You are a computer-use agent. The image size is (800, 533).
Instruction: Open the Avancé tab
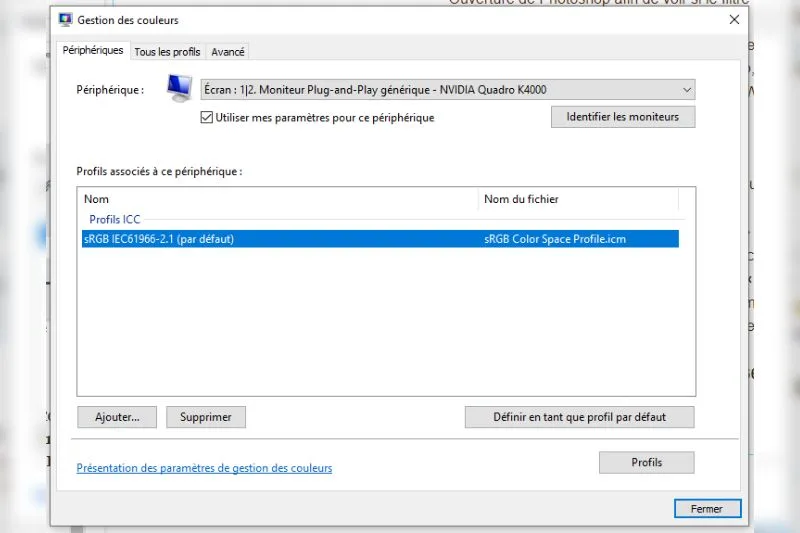[x=228, y=52]
